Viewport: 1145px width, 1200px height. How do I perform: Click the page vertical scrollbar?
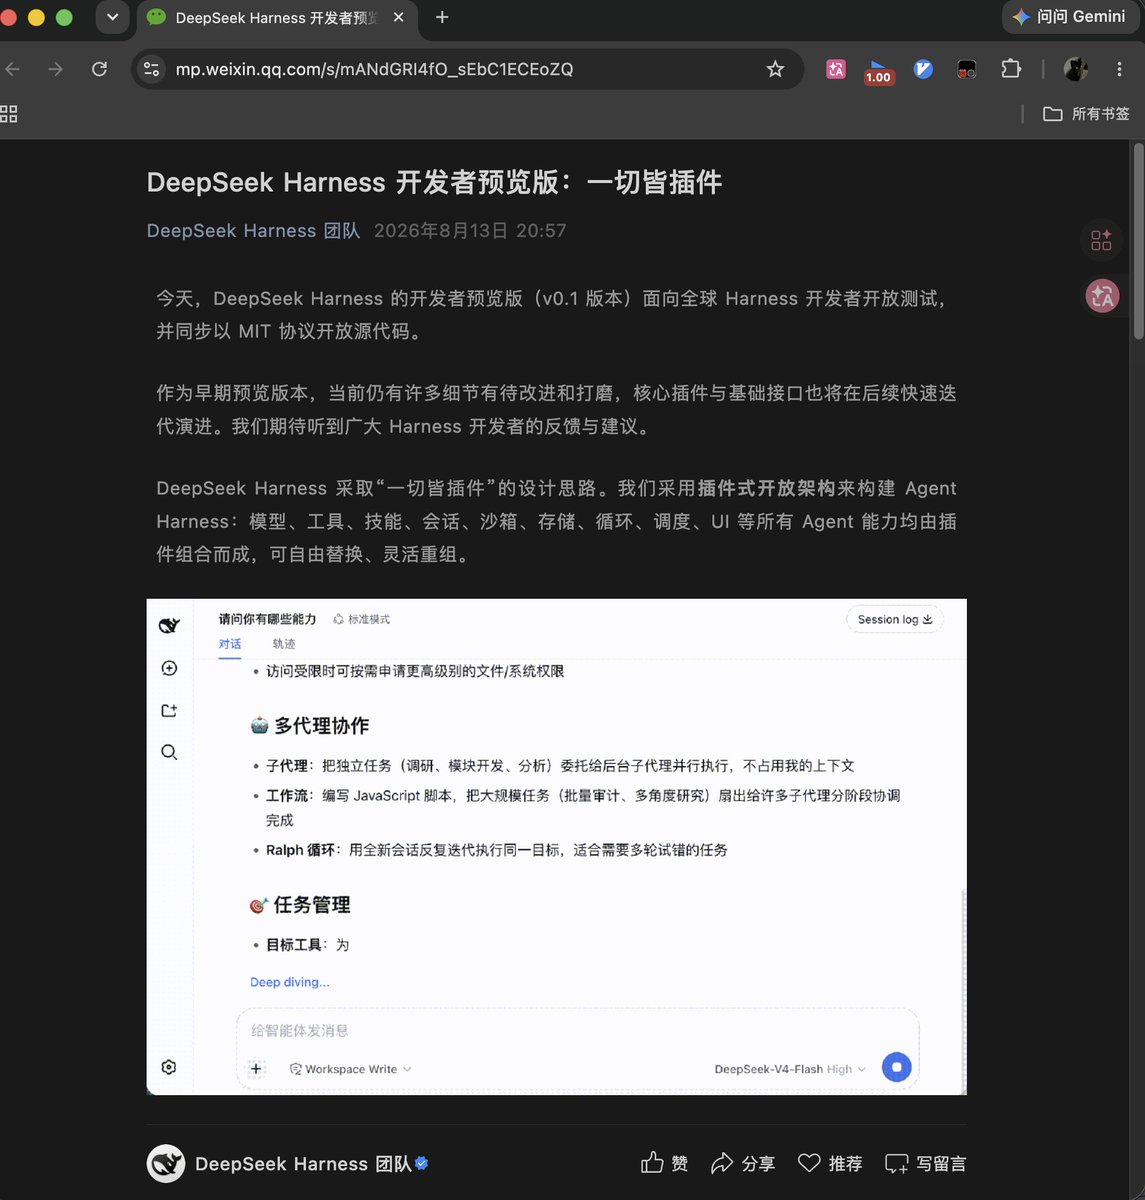click(1138, 240)
